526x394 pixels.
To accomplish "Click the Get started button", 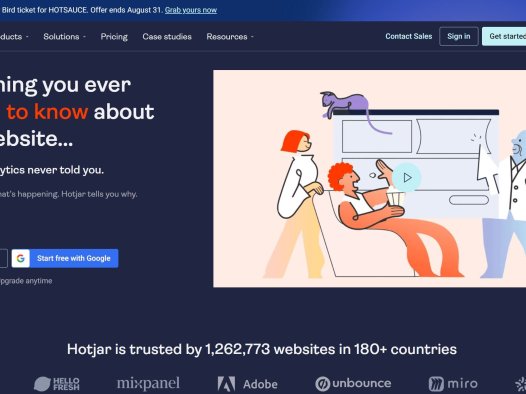I will [504, 36].
